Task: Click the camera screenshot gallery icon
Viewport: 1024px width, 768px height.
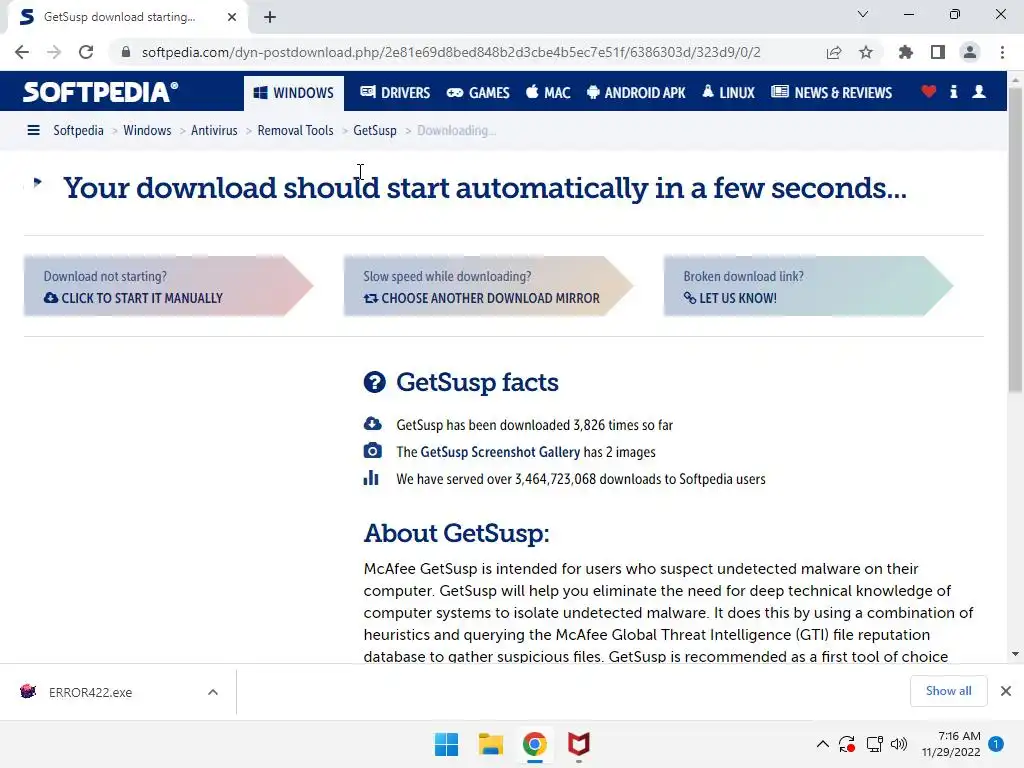Action: (x=372, y=451)
